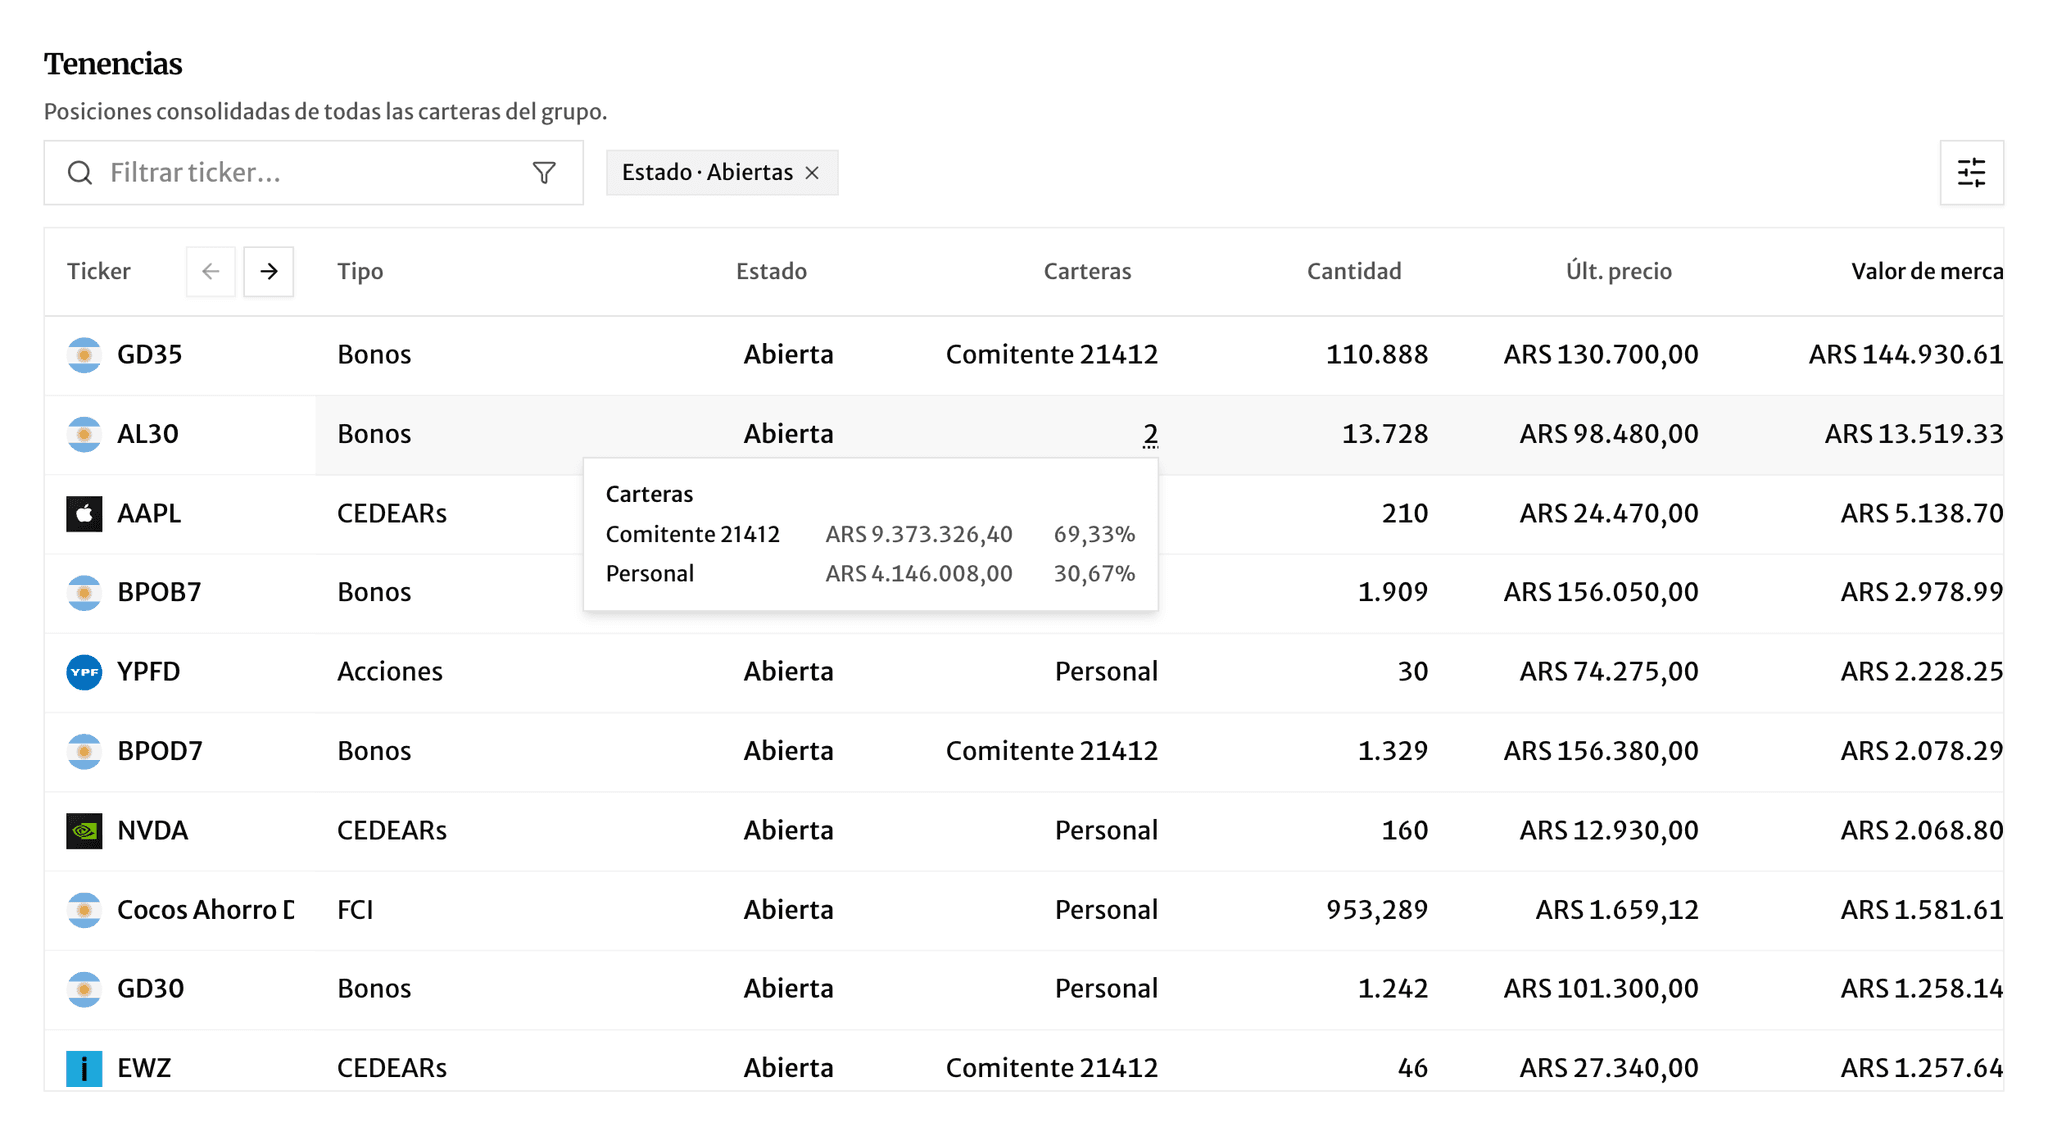Click Comitente 21412 in the tooltip
The image size is (2048, 1135).
pos(693,534)
